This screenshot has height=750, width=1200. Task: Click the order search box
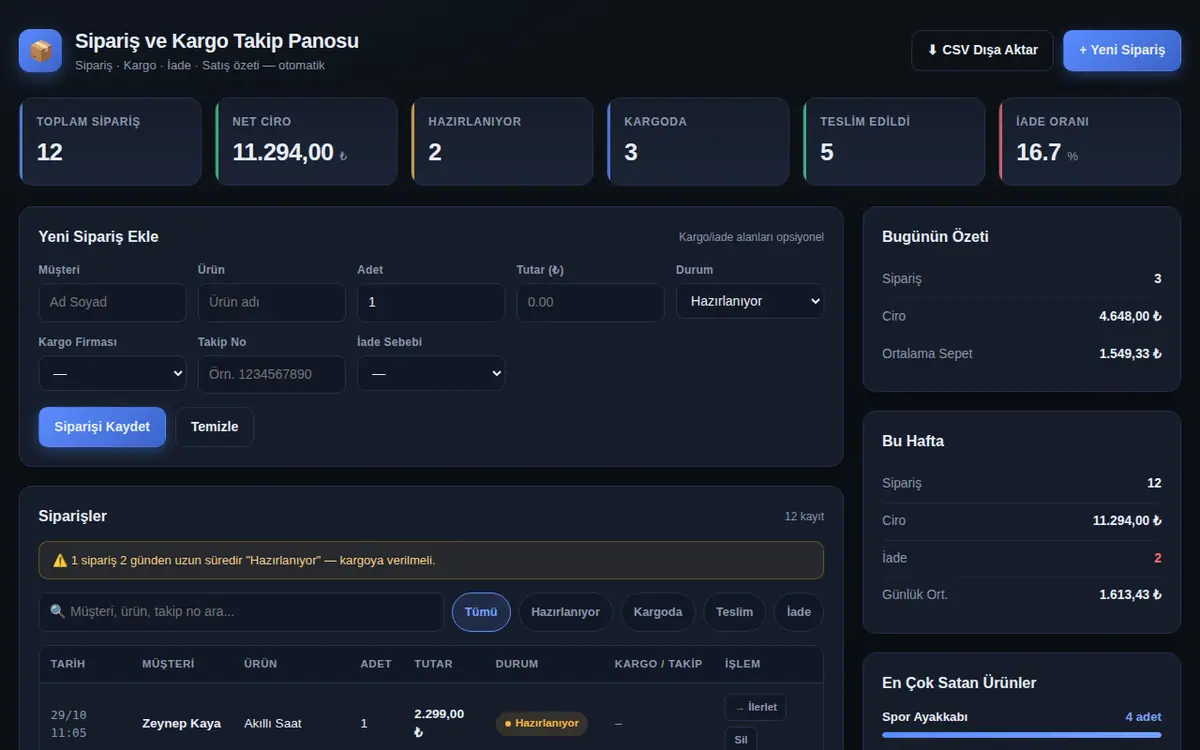click(x=241, y=612)
